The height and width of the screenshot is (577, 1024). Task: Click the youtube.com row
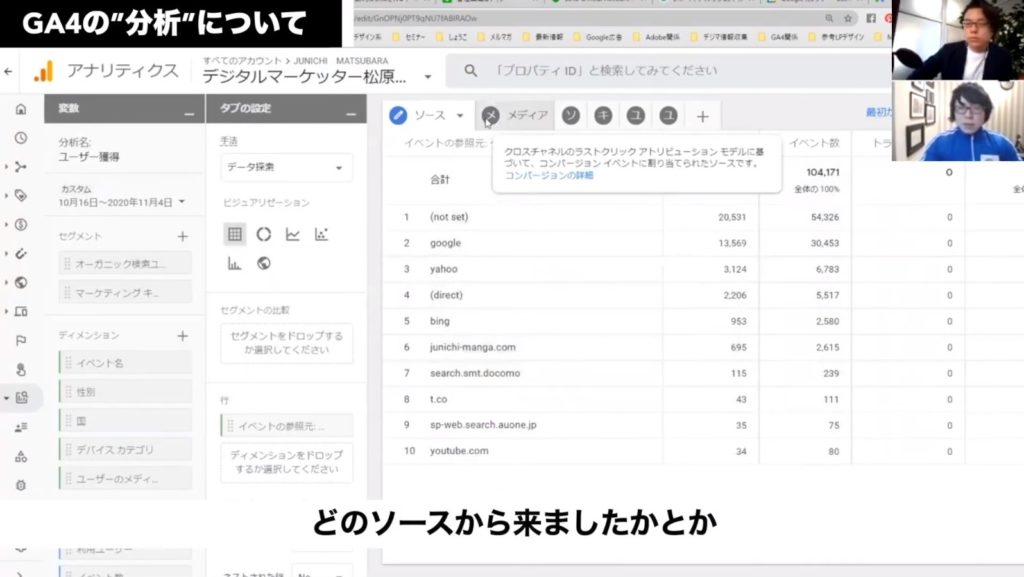click(x=703, y=451)
